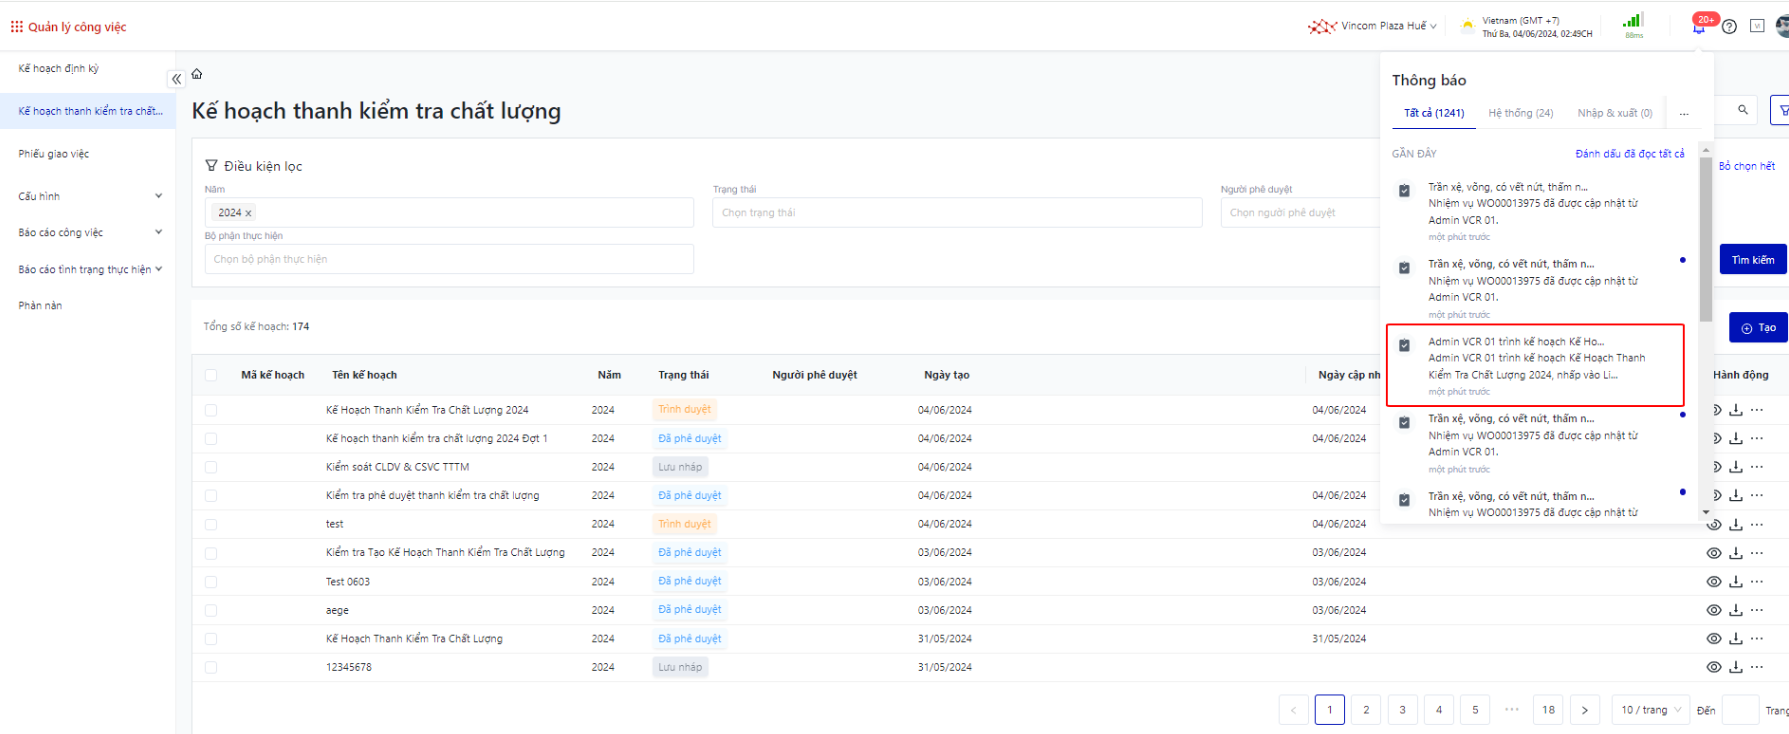The width and height of the screenshot is (1789, 734).
Task: Download the 'Test 0603' plan
Action: (x=1736, y=581)
